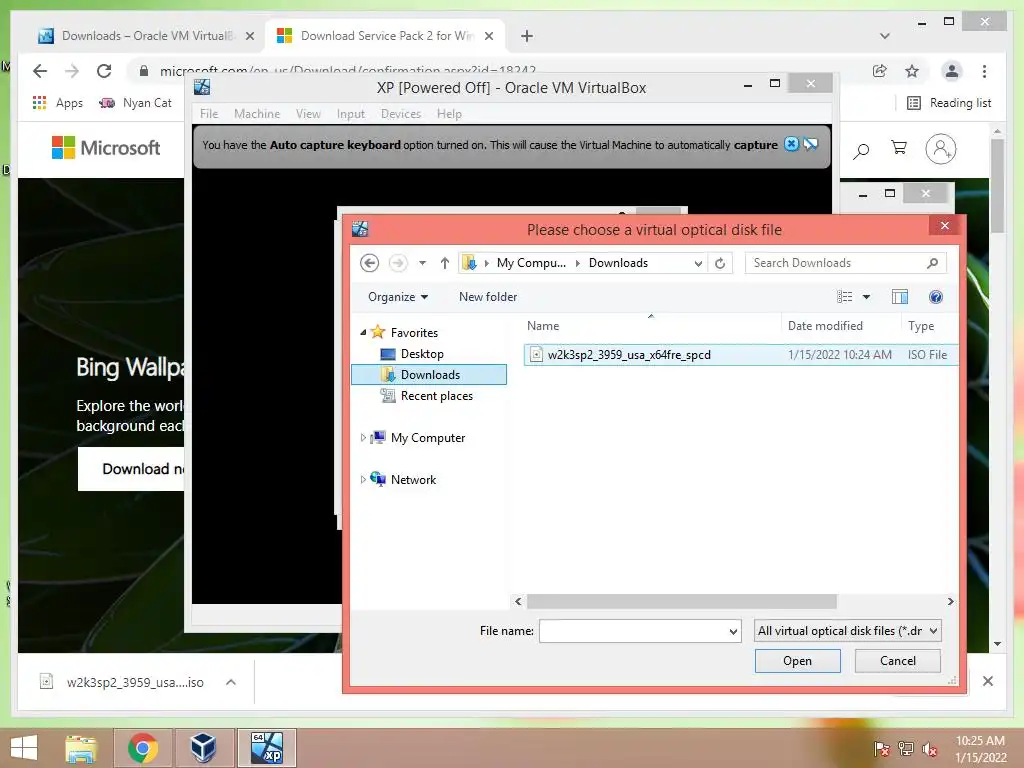This screenshot has width=1024, height=768.
Task: Dismiss the Auto capture keyboard notification
Action: tap(791, 144)
